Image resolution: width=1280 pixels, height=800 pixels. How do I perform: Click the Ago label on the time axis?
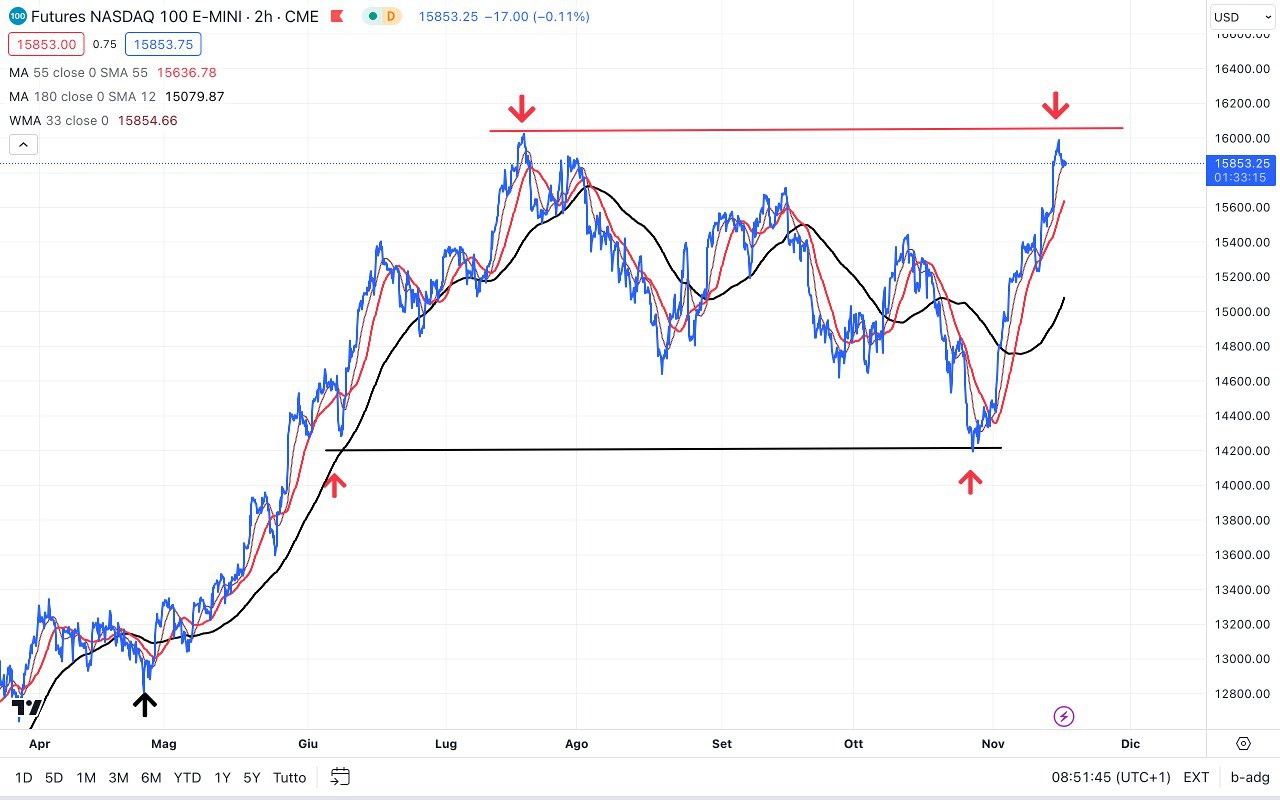pos(576,744)
